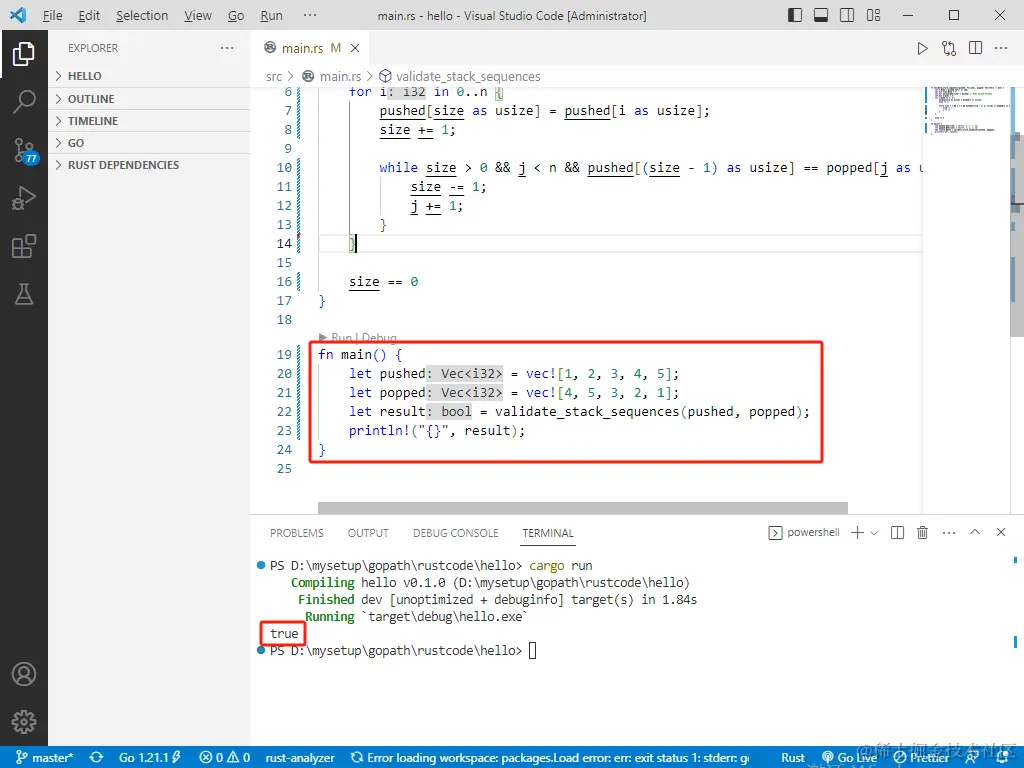This screenshot has height=768, width=1024.
Task: Open the Explorer view in activity bar
Action: (24, 54)
